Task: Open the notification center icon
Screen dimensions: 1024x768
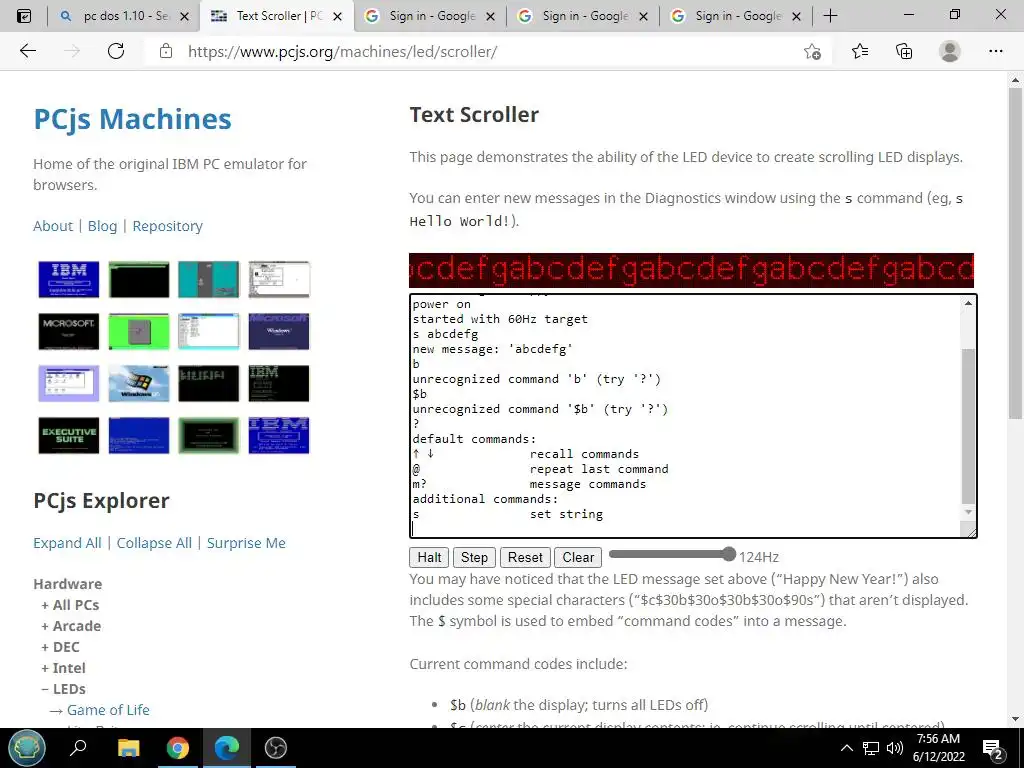Action: point(993,749)
